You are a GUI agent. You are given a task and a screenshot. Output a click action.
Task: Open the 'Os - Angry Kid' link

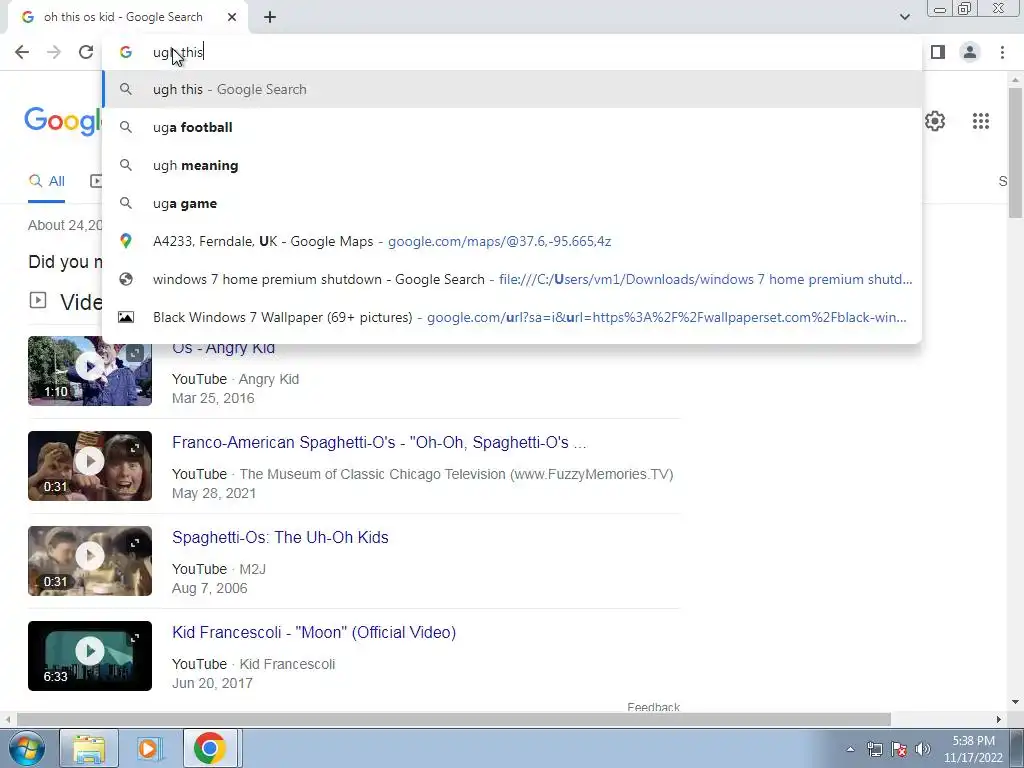223,348
